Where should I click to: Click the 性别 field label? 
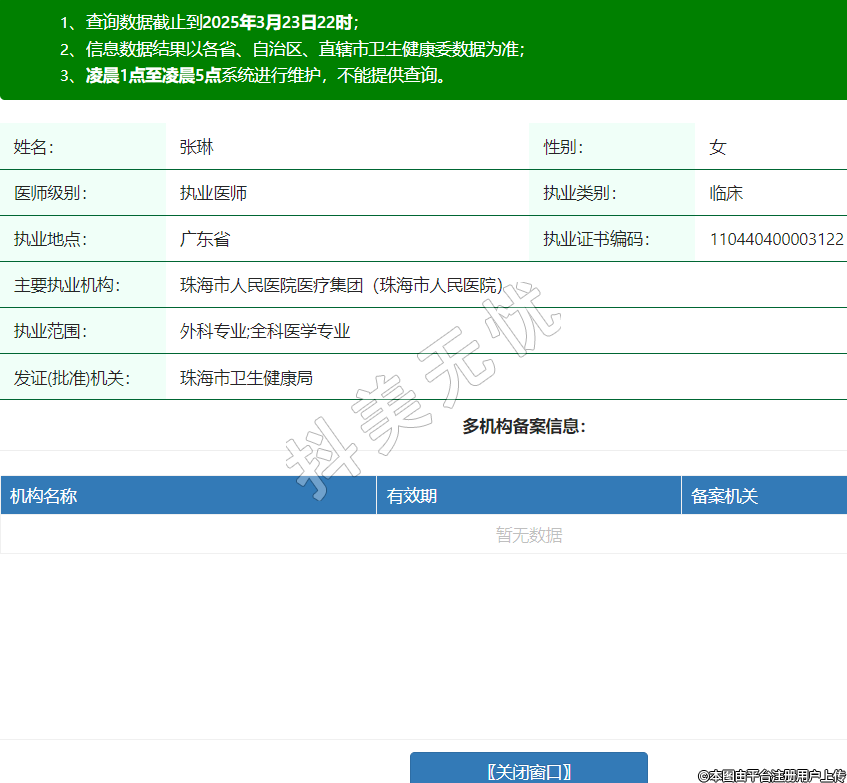coord(563,147)
